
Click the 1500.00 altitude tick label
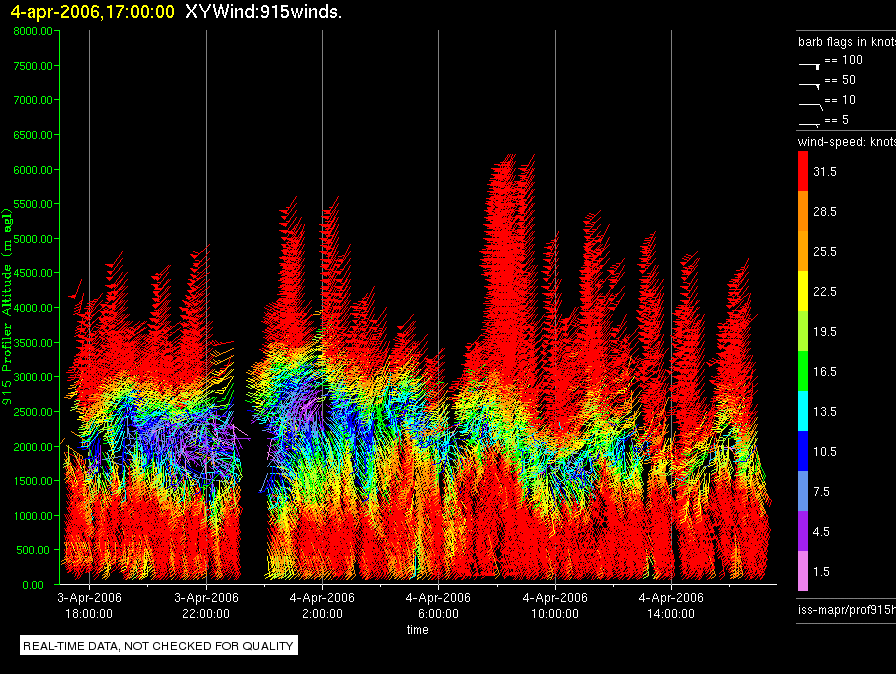pyautogui.click(x=33, y=481)
